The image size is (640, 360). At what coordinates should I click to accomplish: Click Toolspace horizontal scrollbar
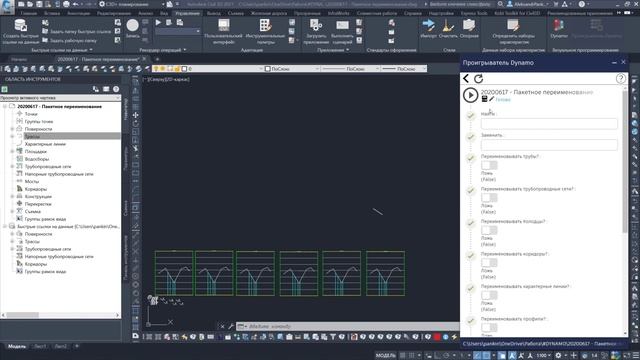(60, 315)
